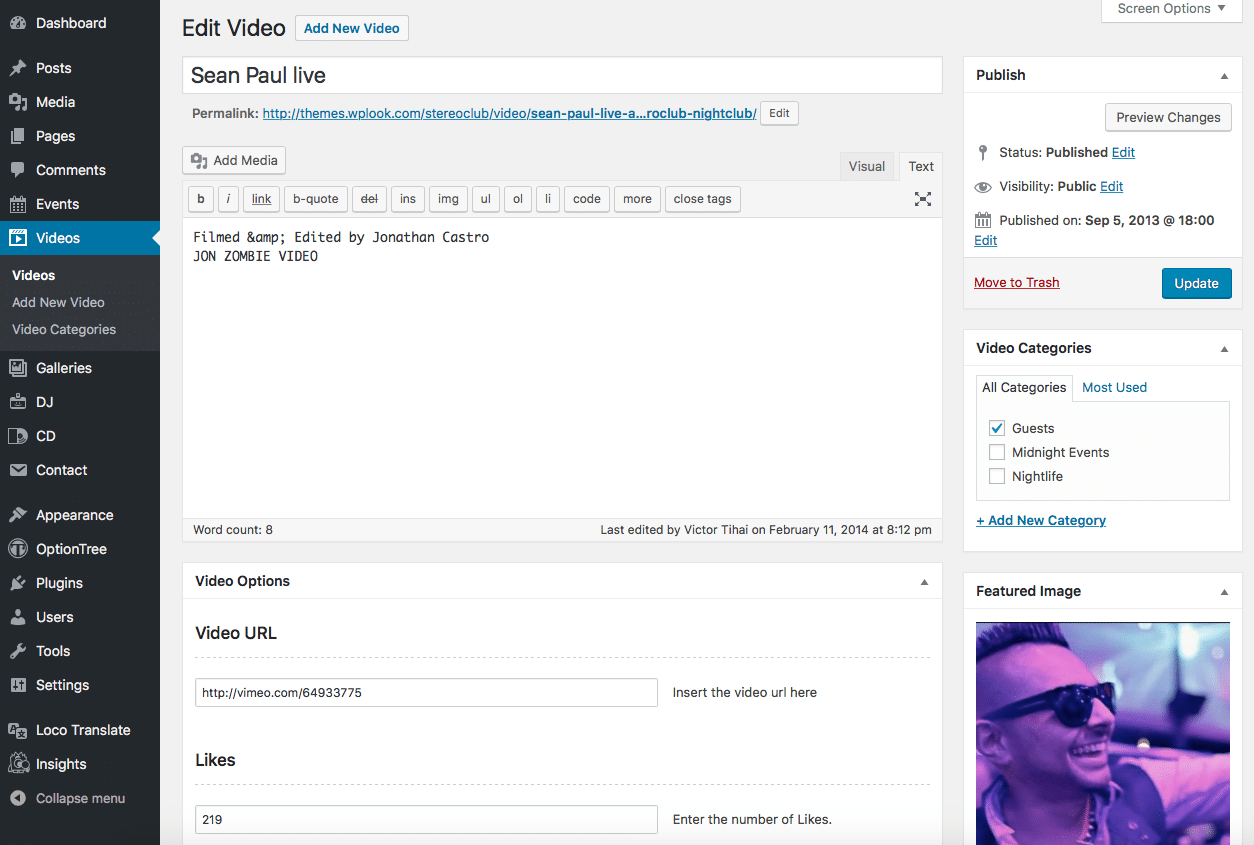Click the img quicktag button

point(448,199)
